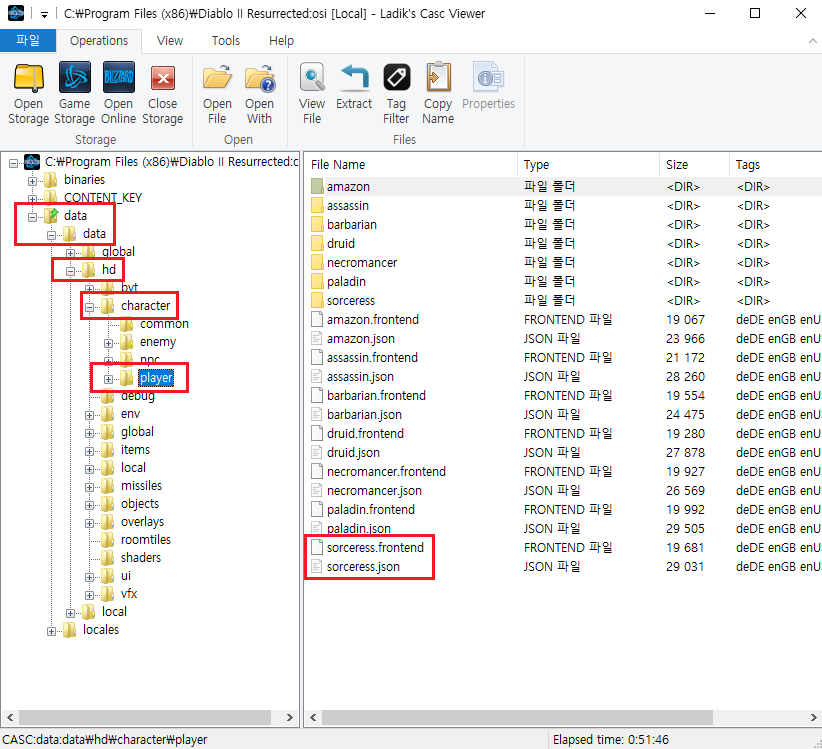This screenshot has height=749, width=822.
Task: Collapse the ribbon with the chevron
Action: (x=813, y=41)
